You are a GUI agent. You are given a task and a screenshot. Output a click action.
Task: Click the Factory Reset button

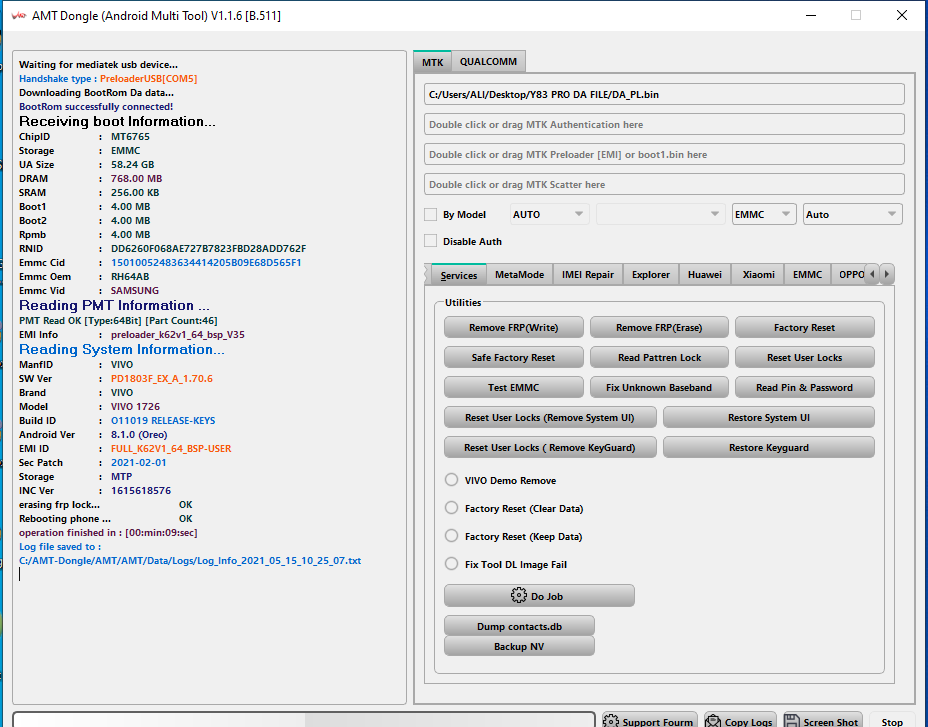804,327
